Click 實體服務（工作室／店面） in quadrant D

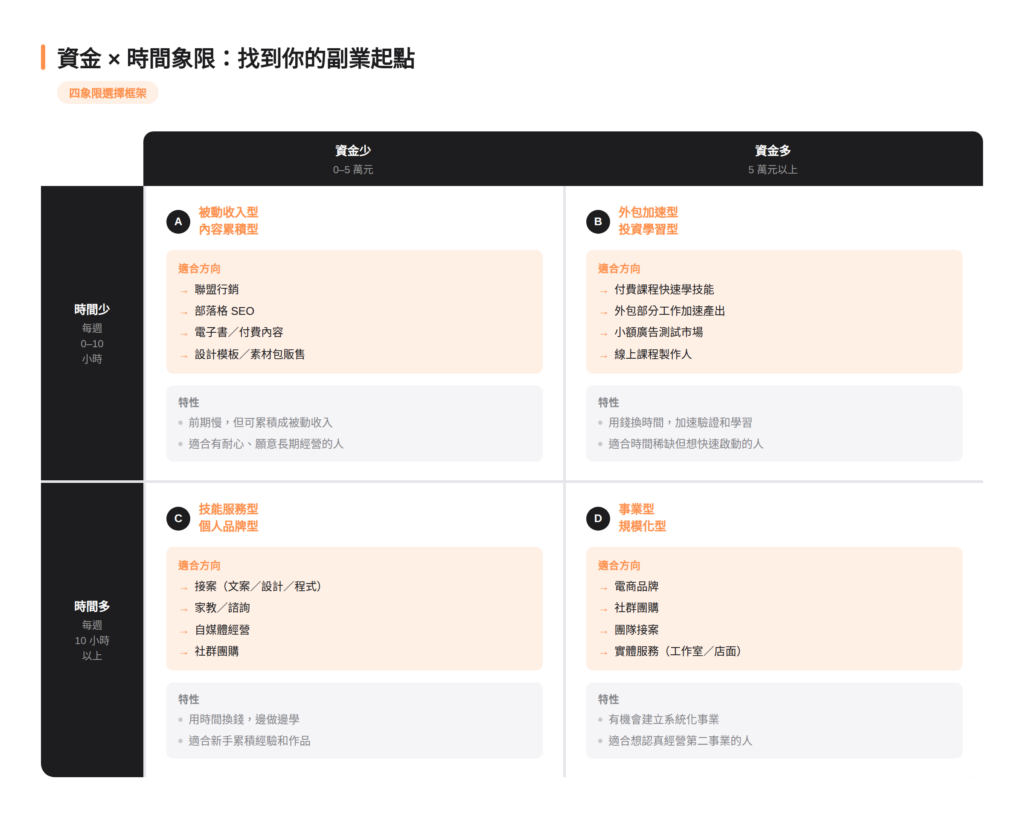[x=678, y=651]
